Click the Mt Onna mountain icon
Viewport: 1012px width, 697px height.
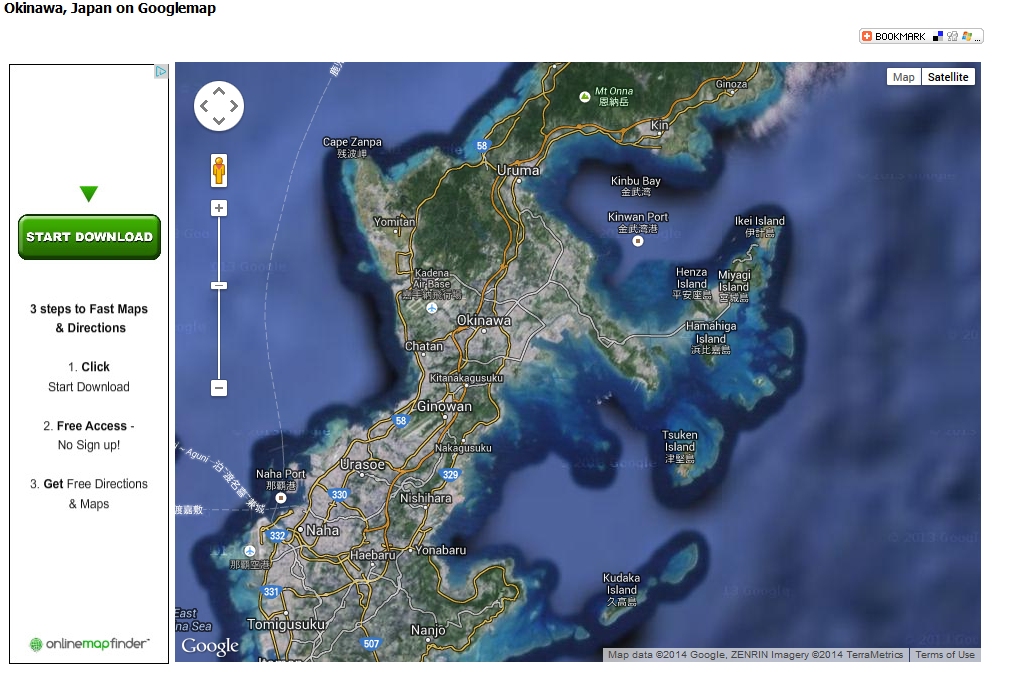point(585,97)
